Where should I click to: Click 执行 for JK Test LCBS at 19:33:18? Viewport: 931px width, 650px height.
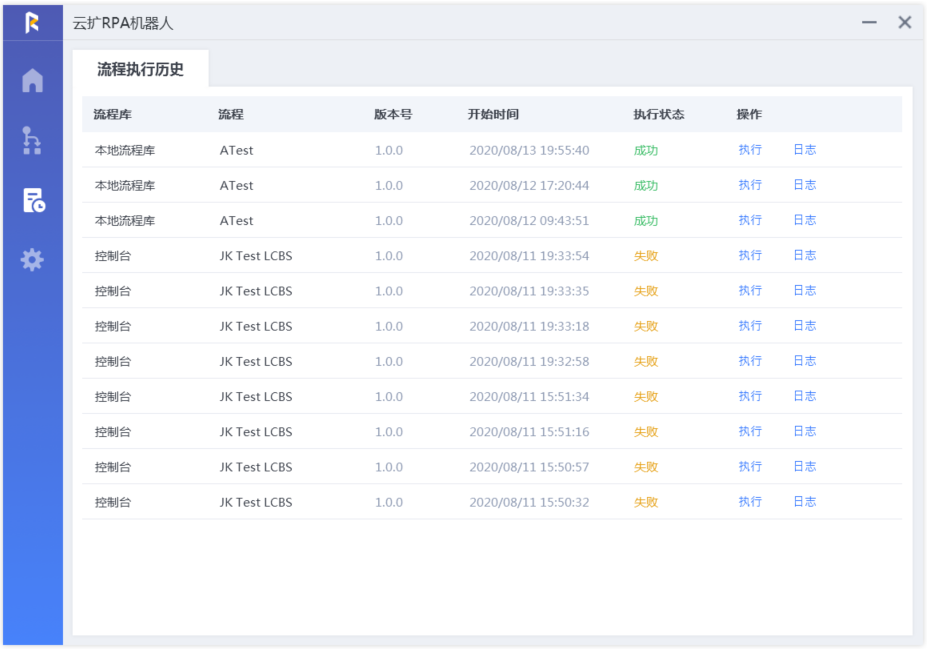(x=750, y=325)
